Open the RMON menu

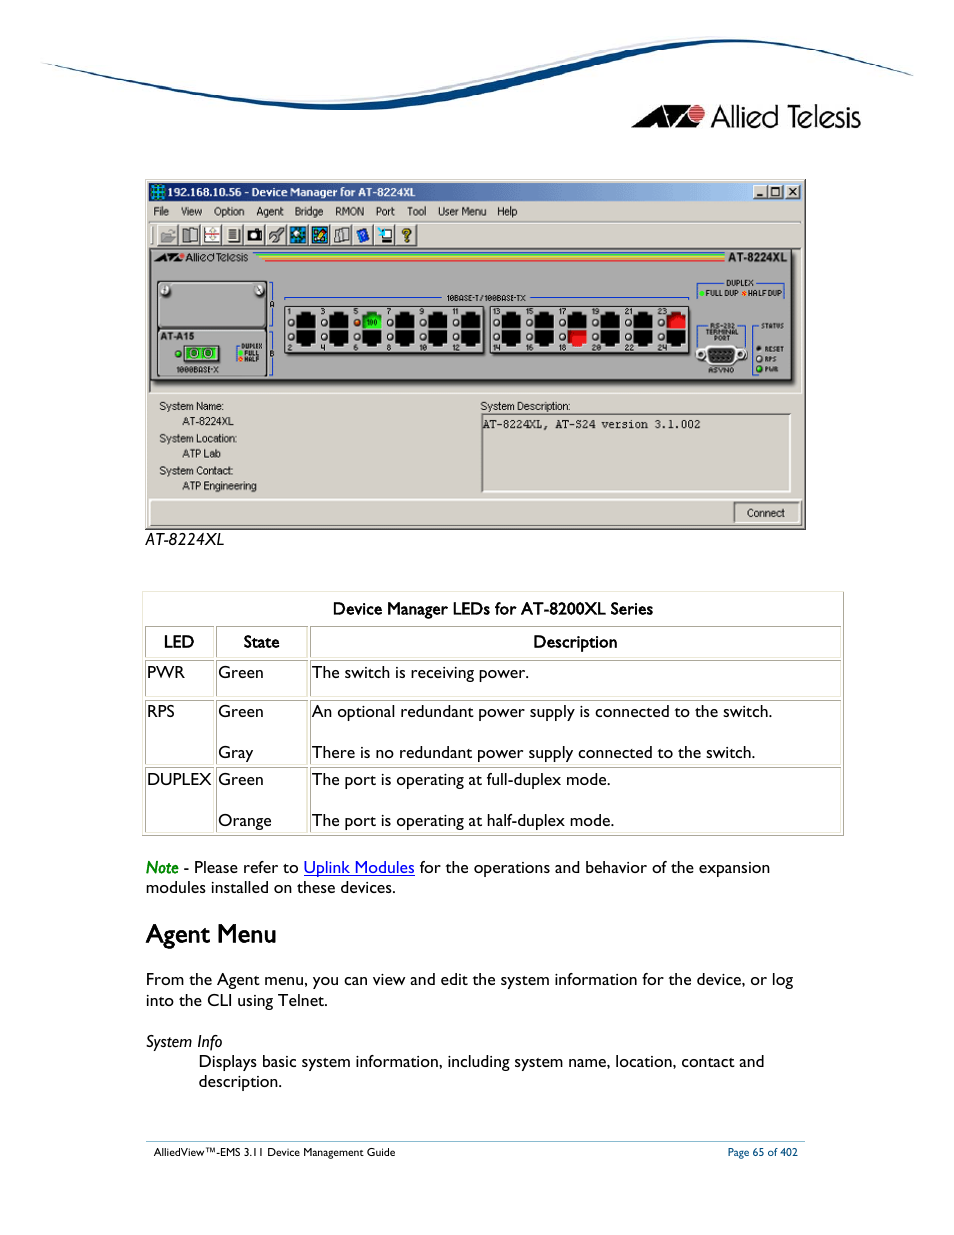coord(350,211)
